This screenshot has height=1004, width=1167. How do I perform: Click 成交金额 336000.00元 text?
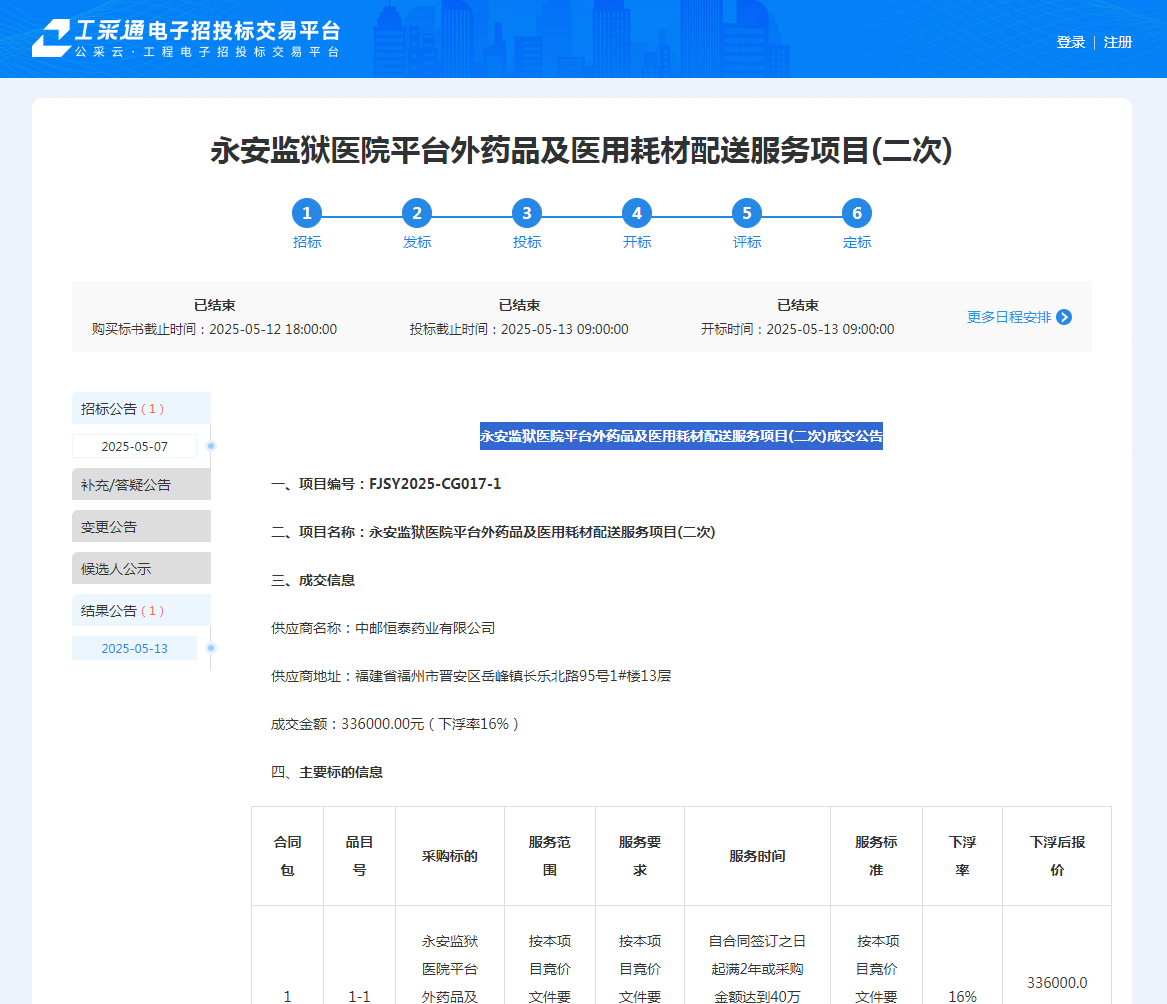394,724
